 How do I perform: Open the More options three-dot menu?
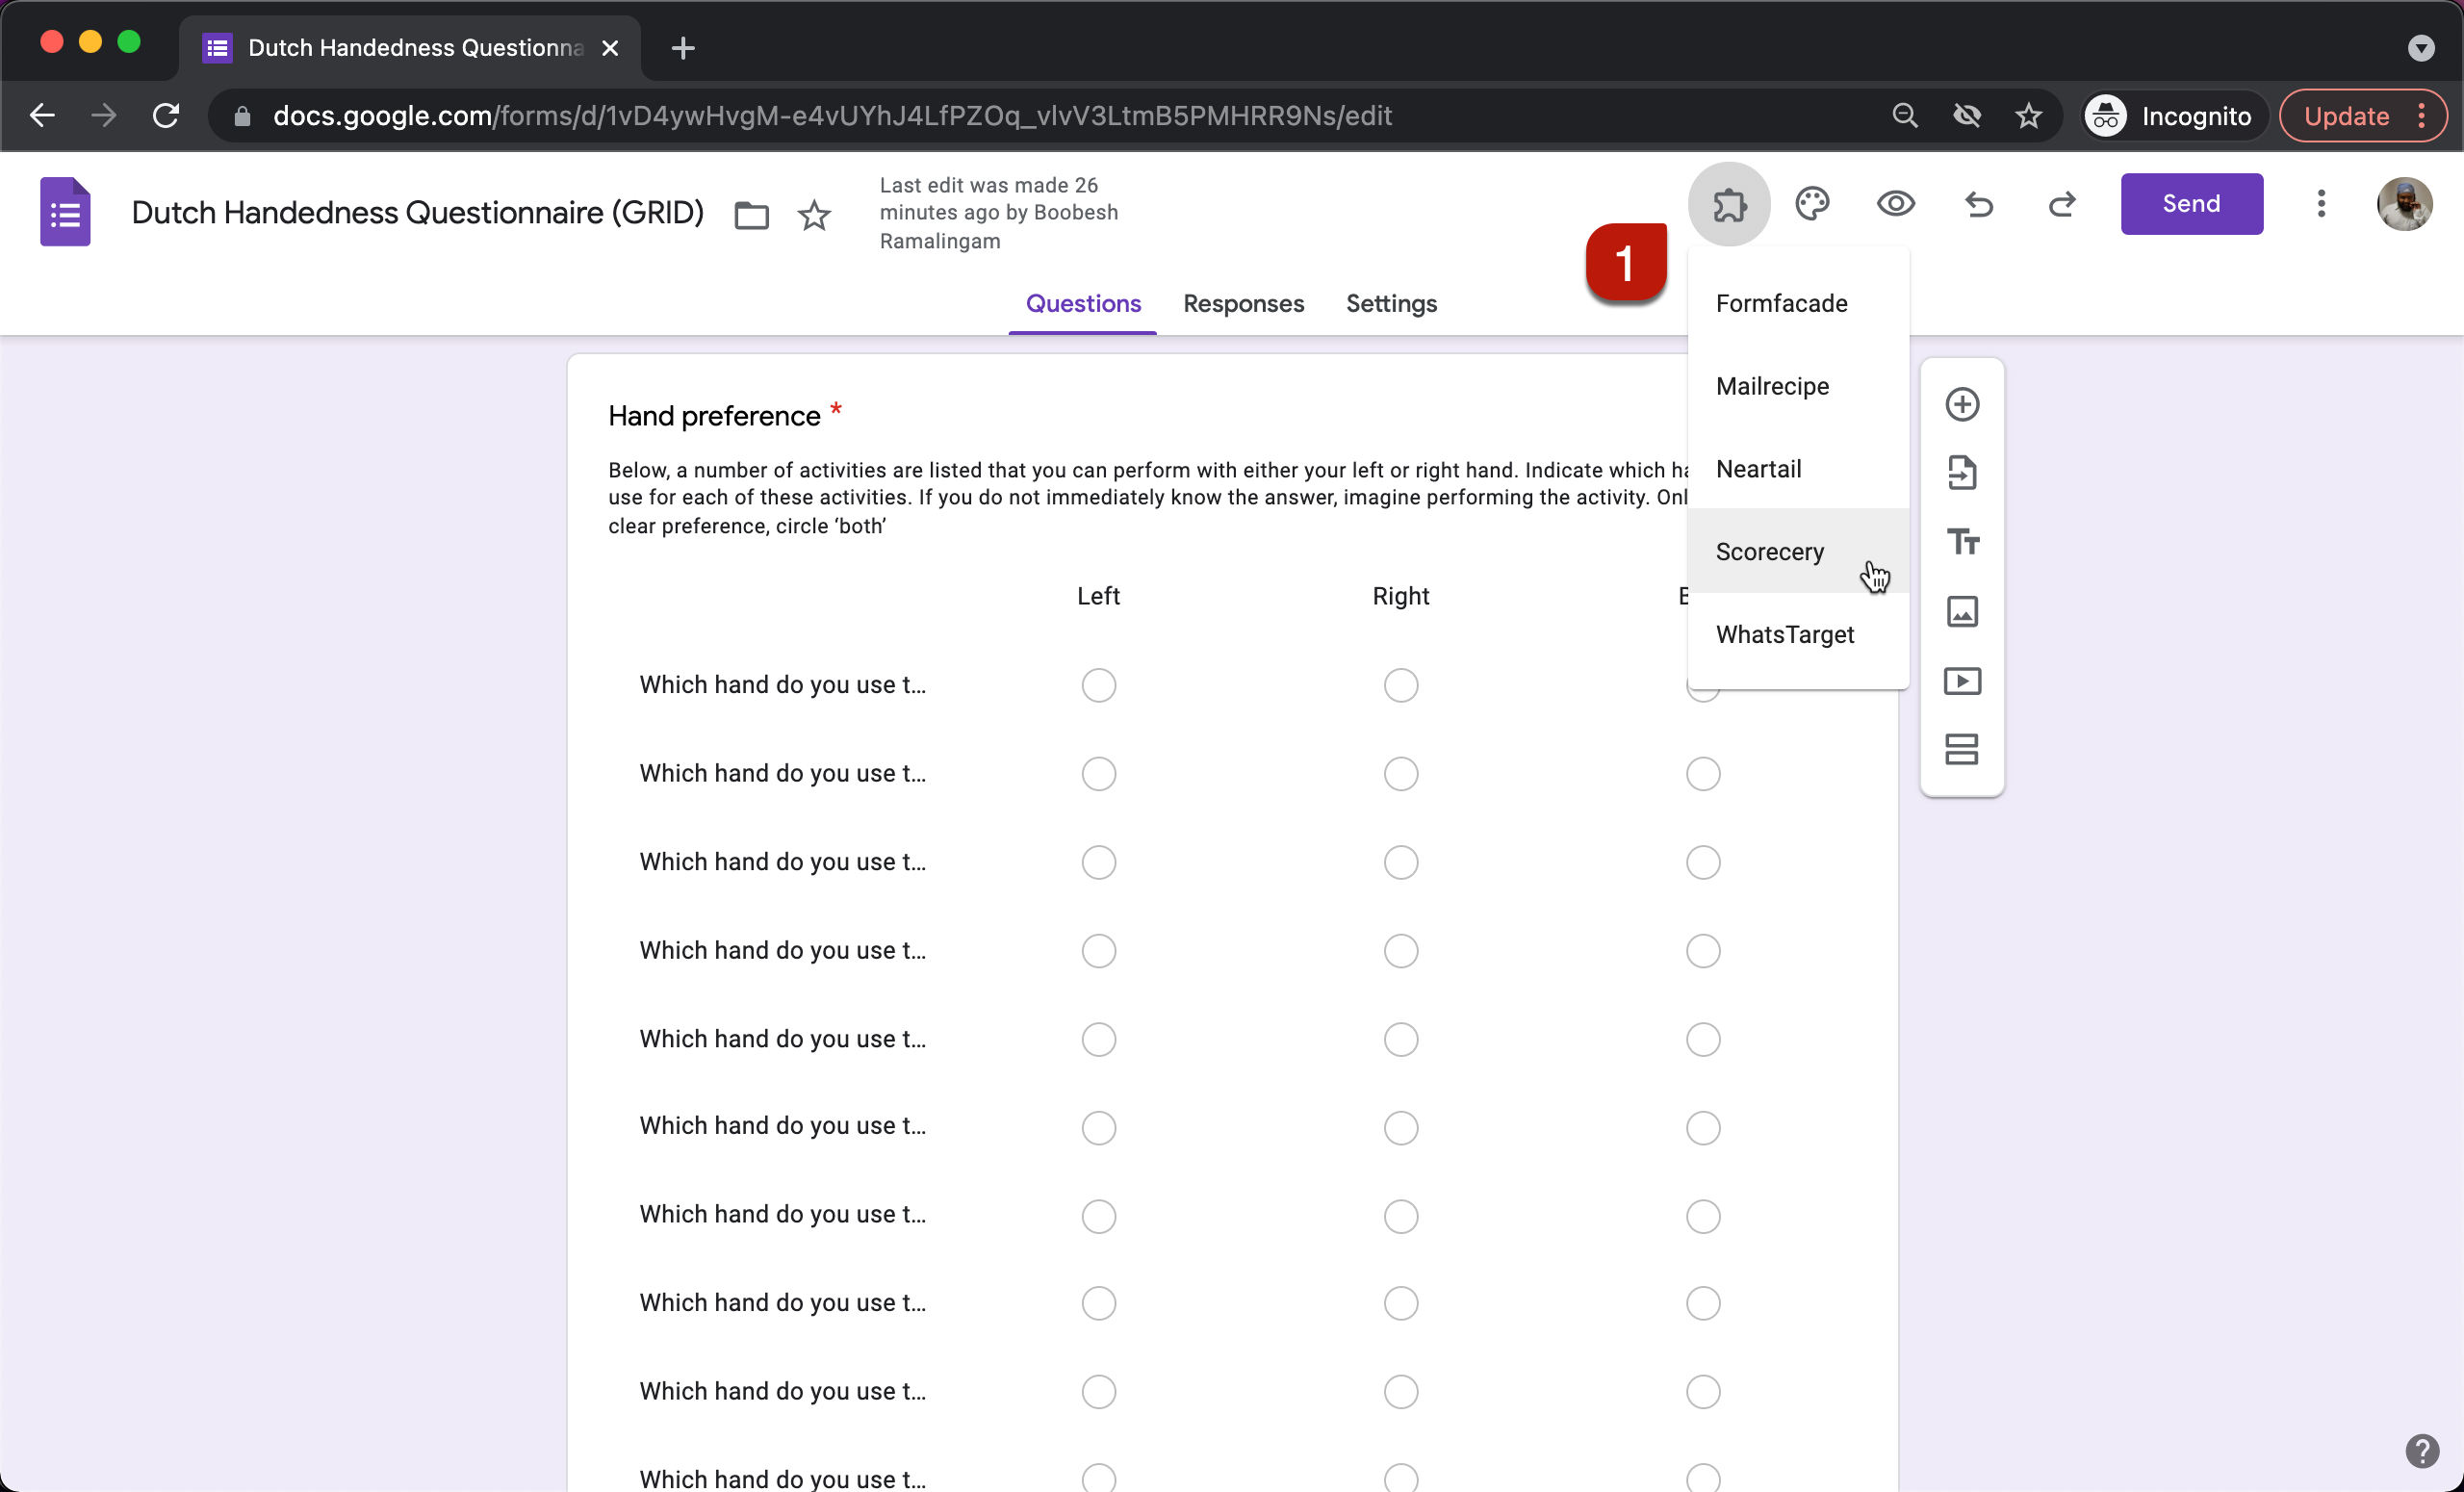(x=2321, y=204)
